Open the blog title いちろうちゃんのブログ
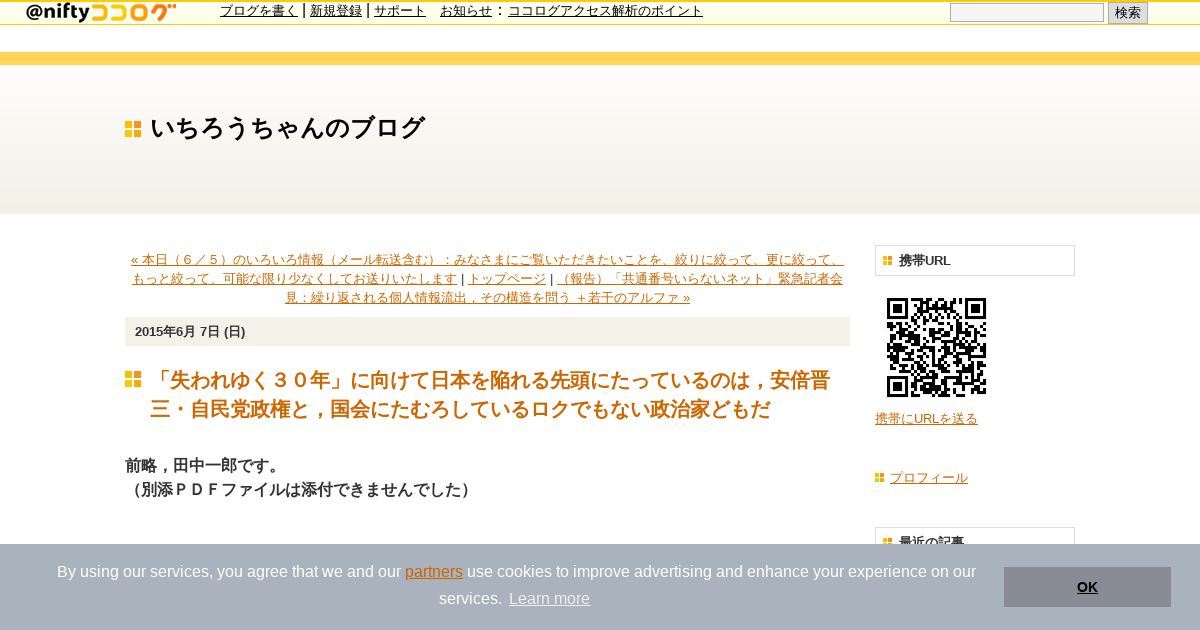 point(287,128)
